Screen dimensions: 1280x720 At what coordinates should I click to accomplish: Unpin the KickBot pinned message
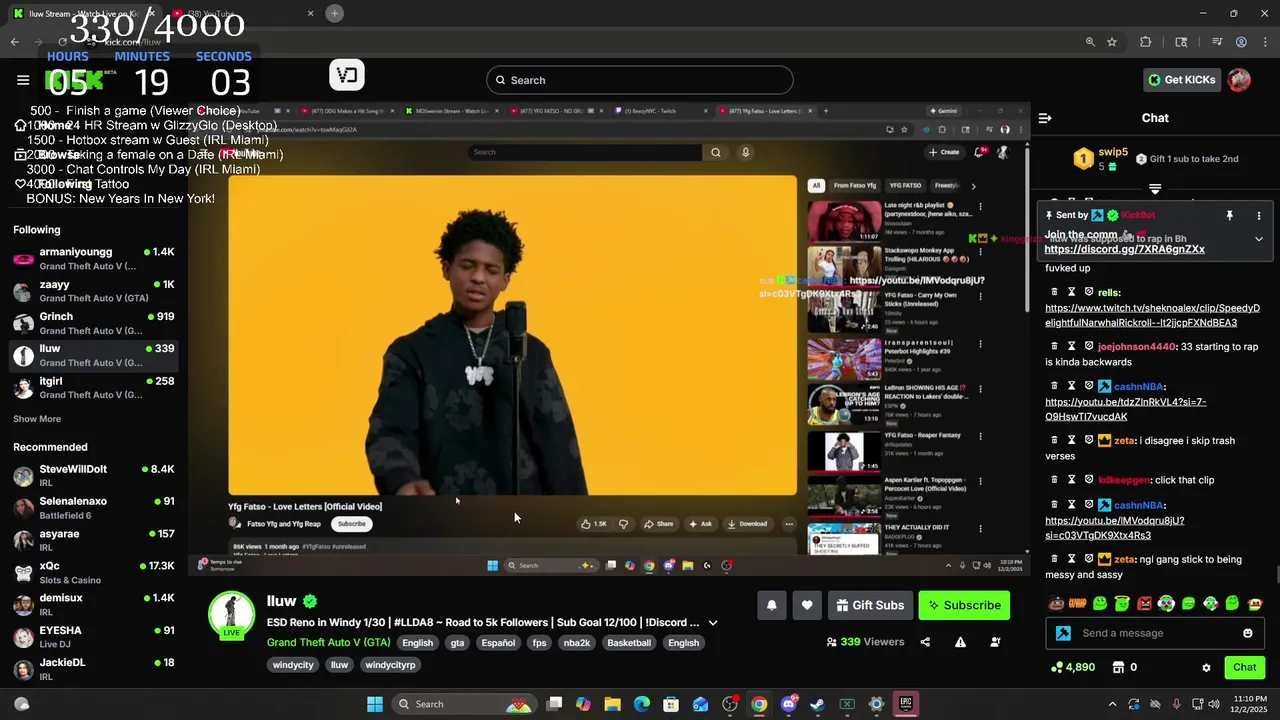click(1229, 216)
